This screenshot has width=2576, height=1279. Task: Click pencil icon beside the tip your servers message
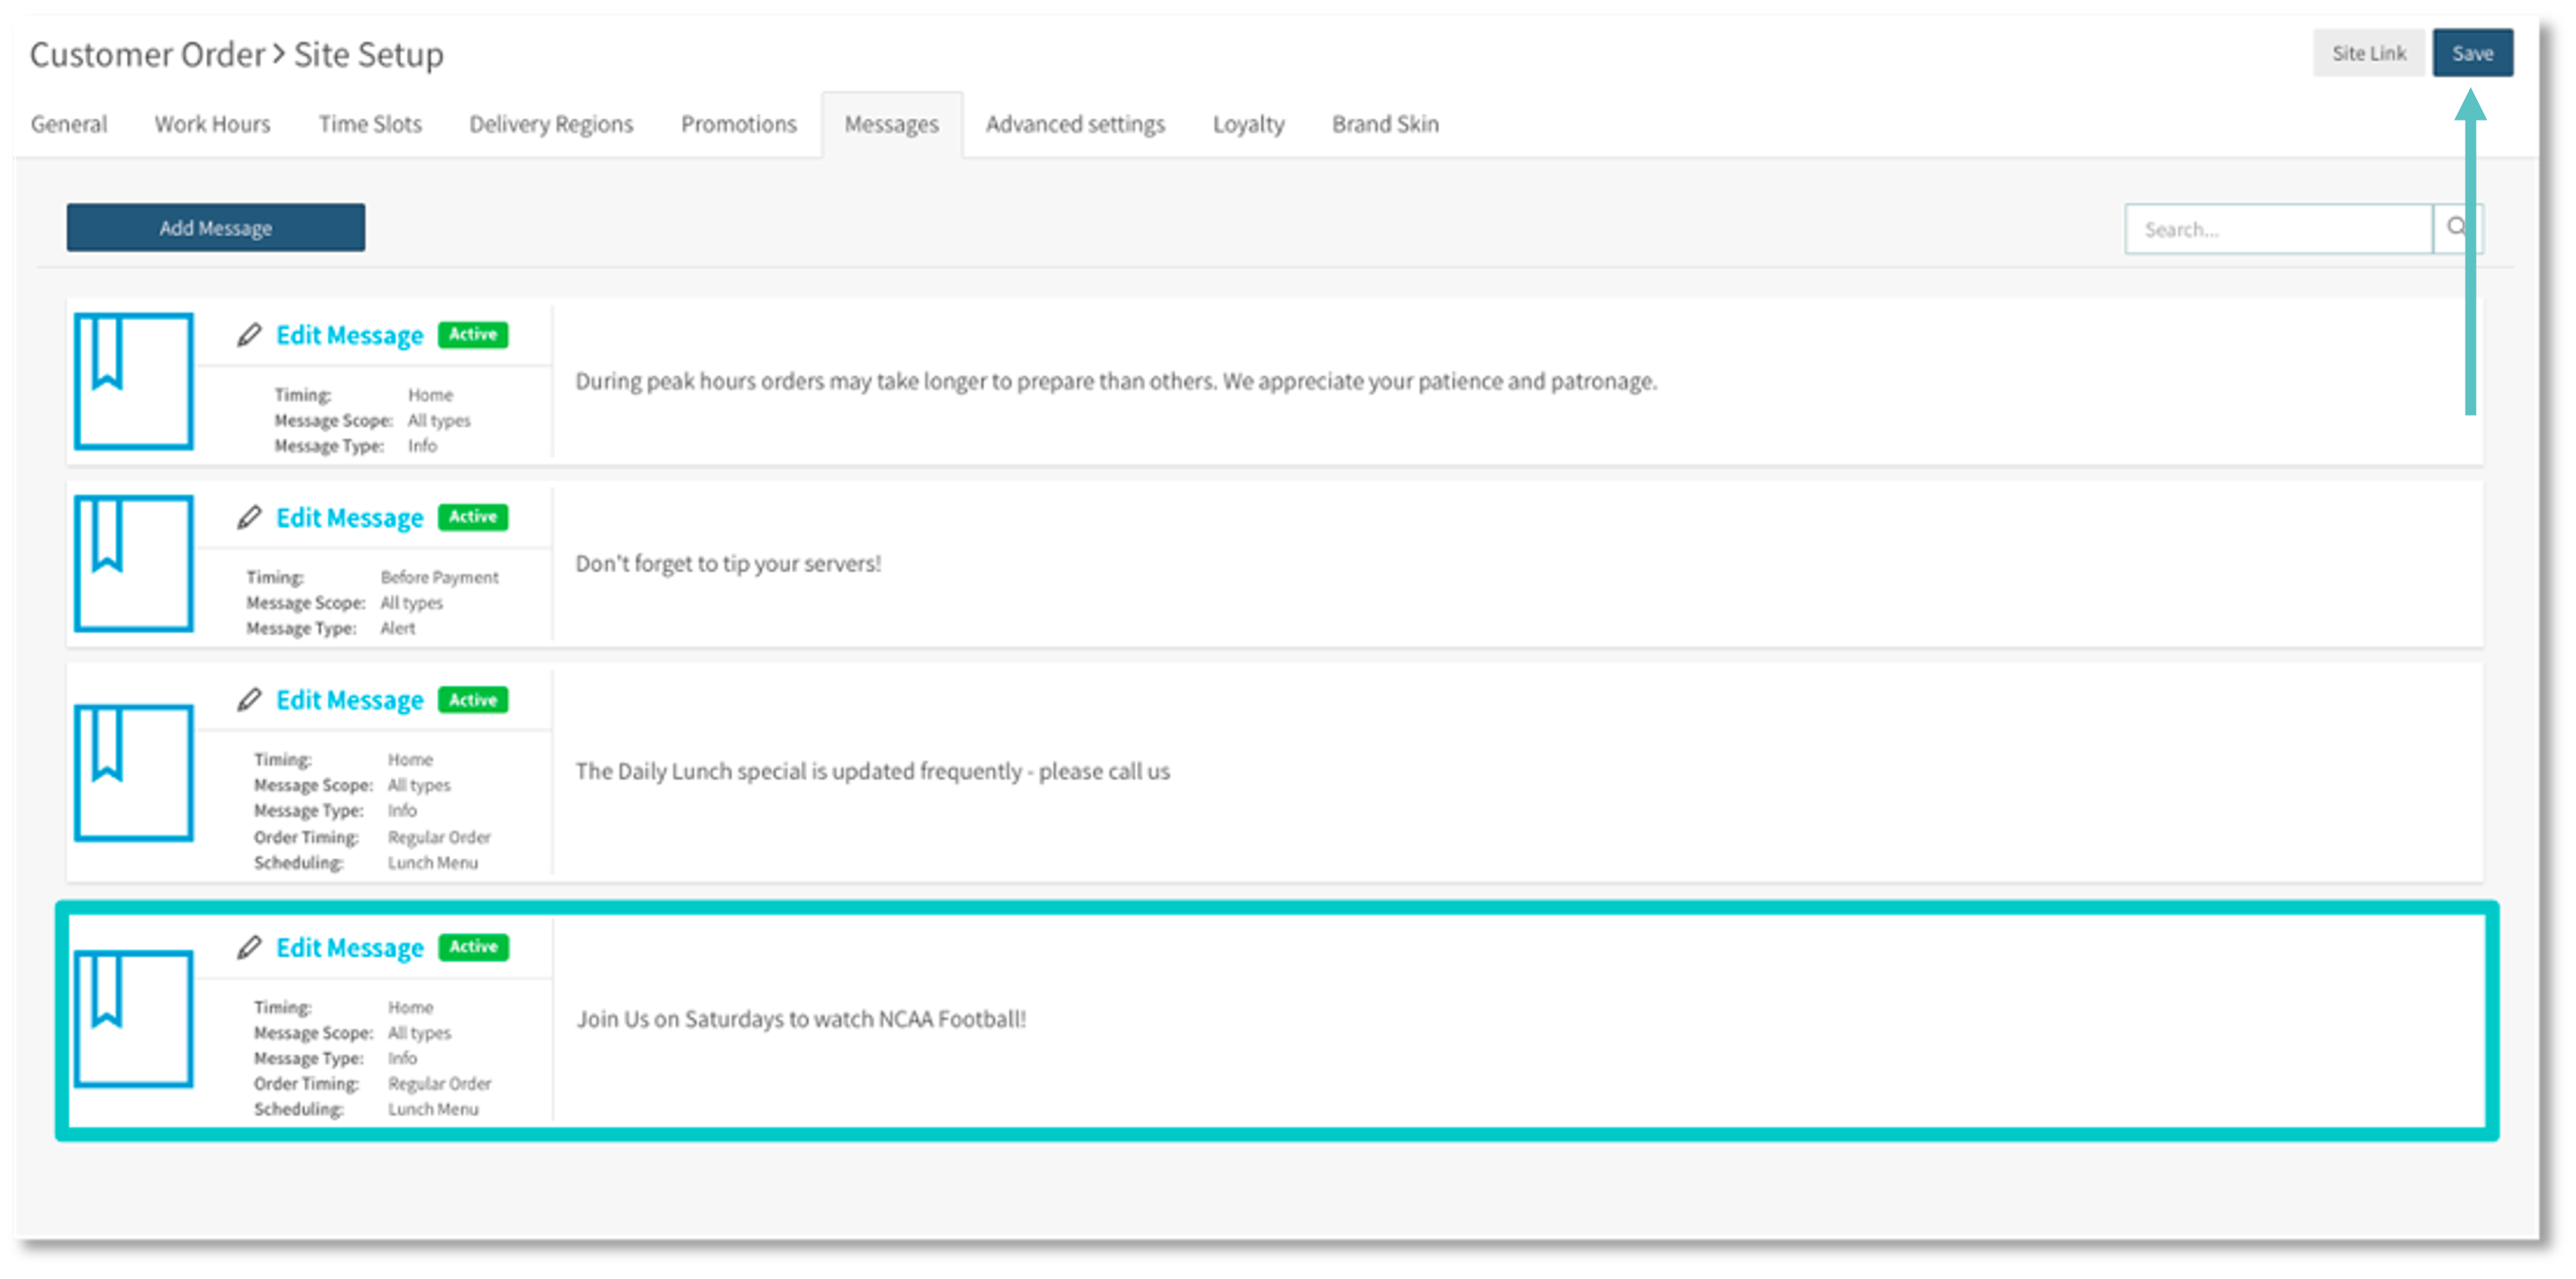249,517
